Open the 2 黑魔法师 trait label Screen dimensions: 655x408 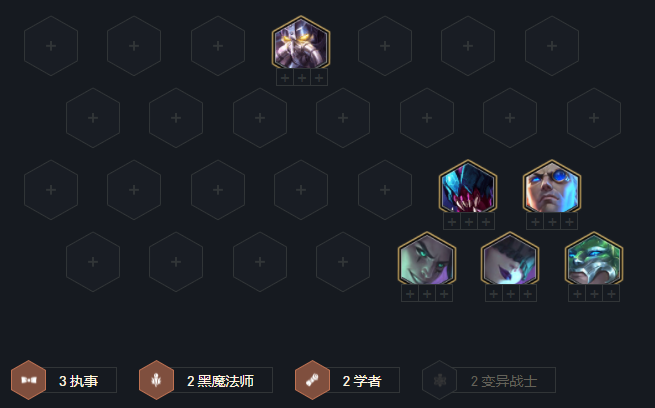(x=221, y=381)
